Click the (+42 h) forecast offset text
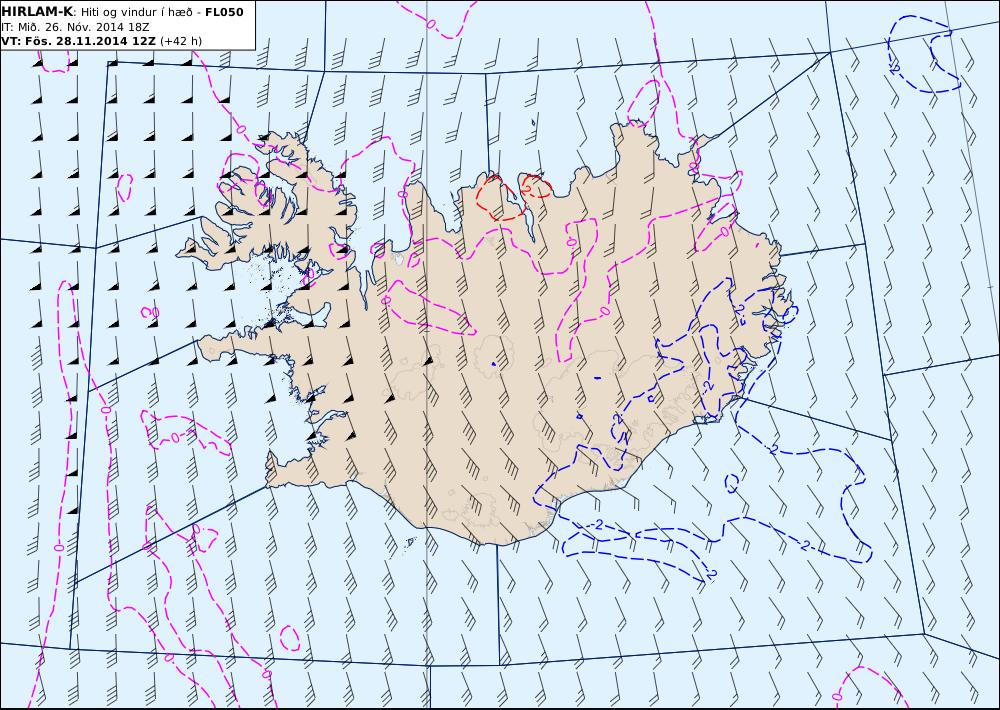This screenshot has width=1000, height=710. click(180, 41)
